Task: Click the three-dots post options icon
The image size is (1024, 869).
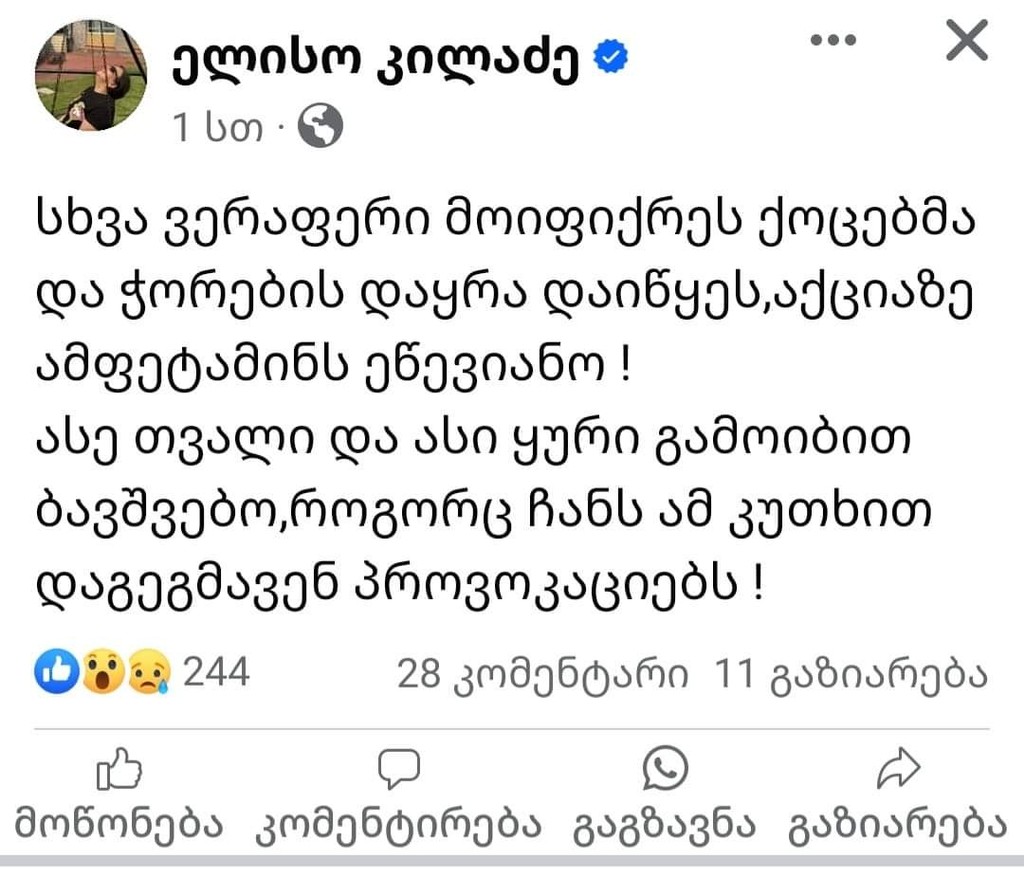Action: [x=832, y=41]
